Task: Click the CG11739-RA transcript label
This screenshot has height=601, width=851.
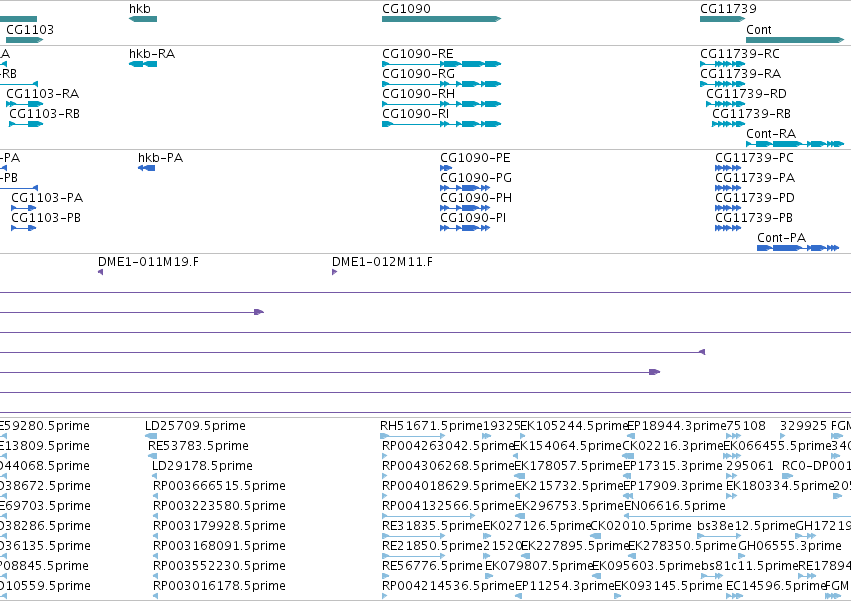Action: (x=740, y=74)
